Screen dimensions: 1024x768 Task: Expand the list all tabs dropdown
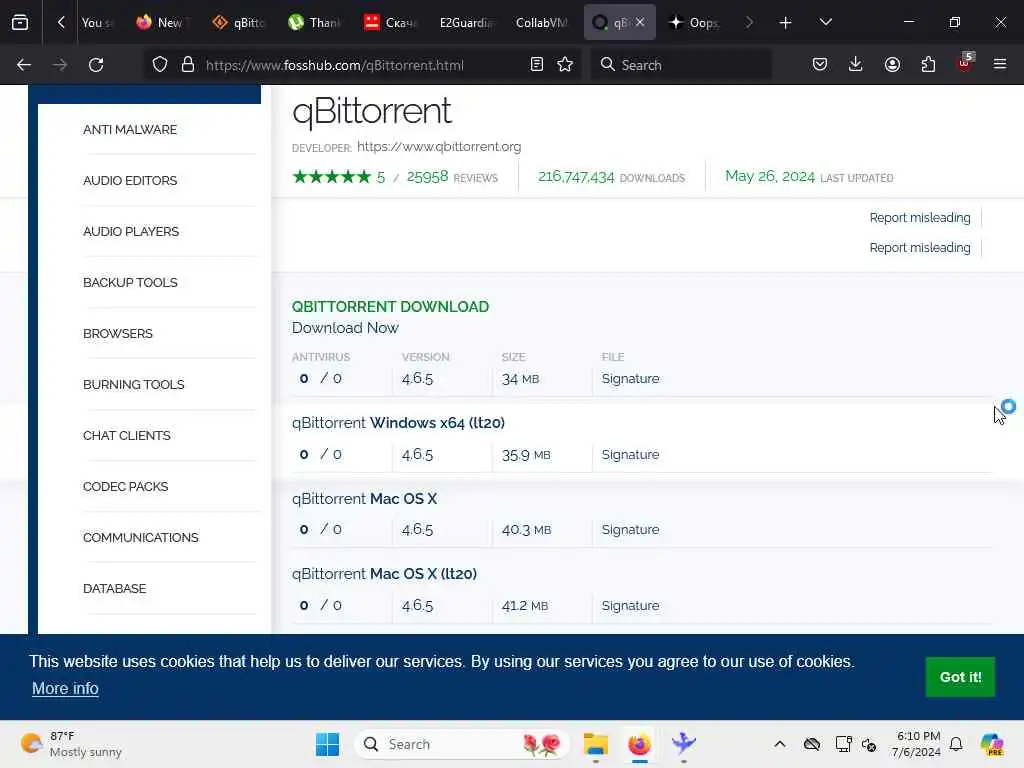click(825, 22)
